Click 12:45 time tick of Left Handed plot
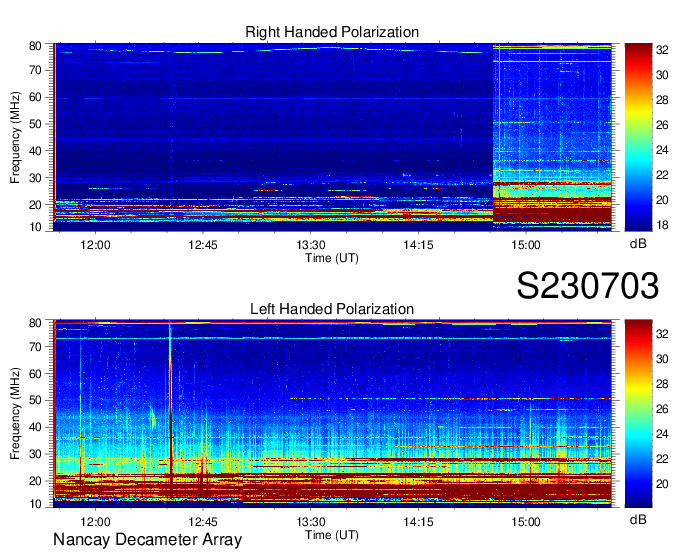 [203, 522]
